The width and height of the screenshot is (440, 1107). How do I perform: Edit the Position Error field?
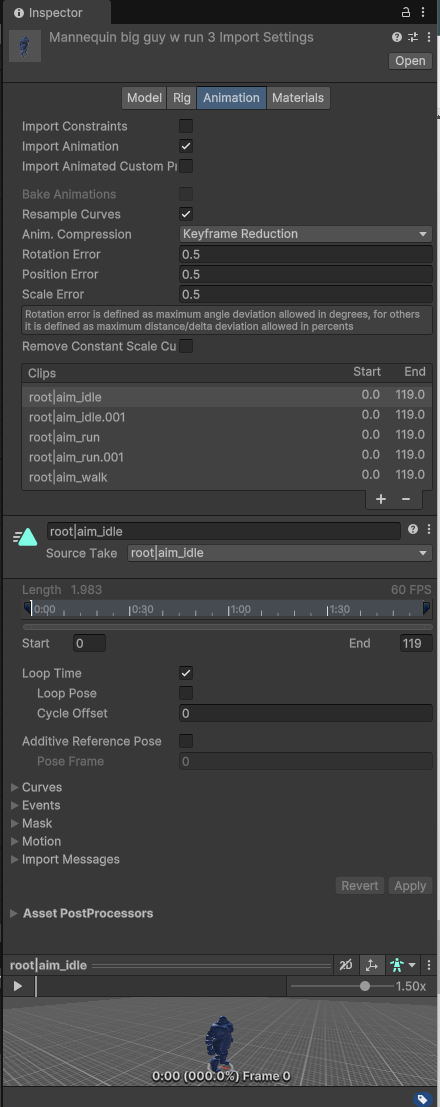pos(306,274)
